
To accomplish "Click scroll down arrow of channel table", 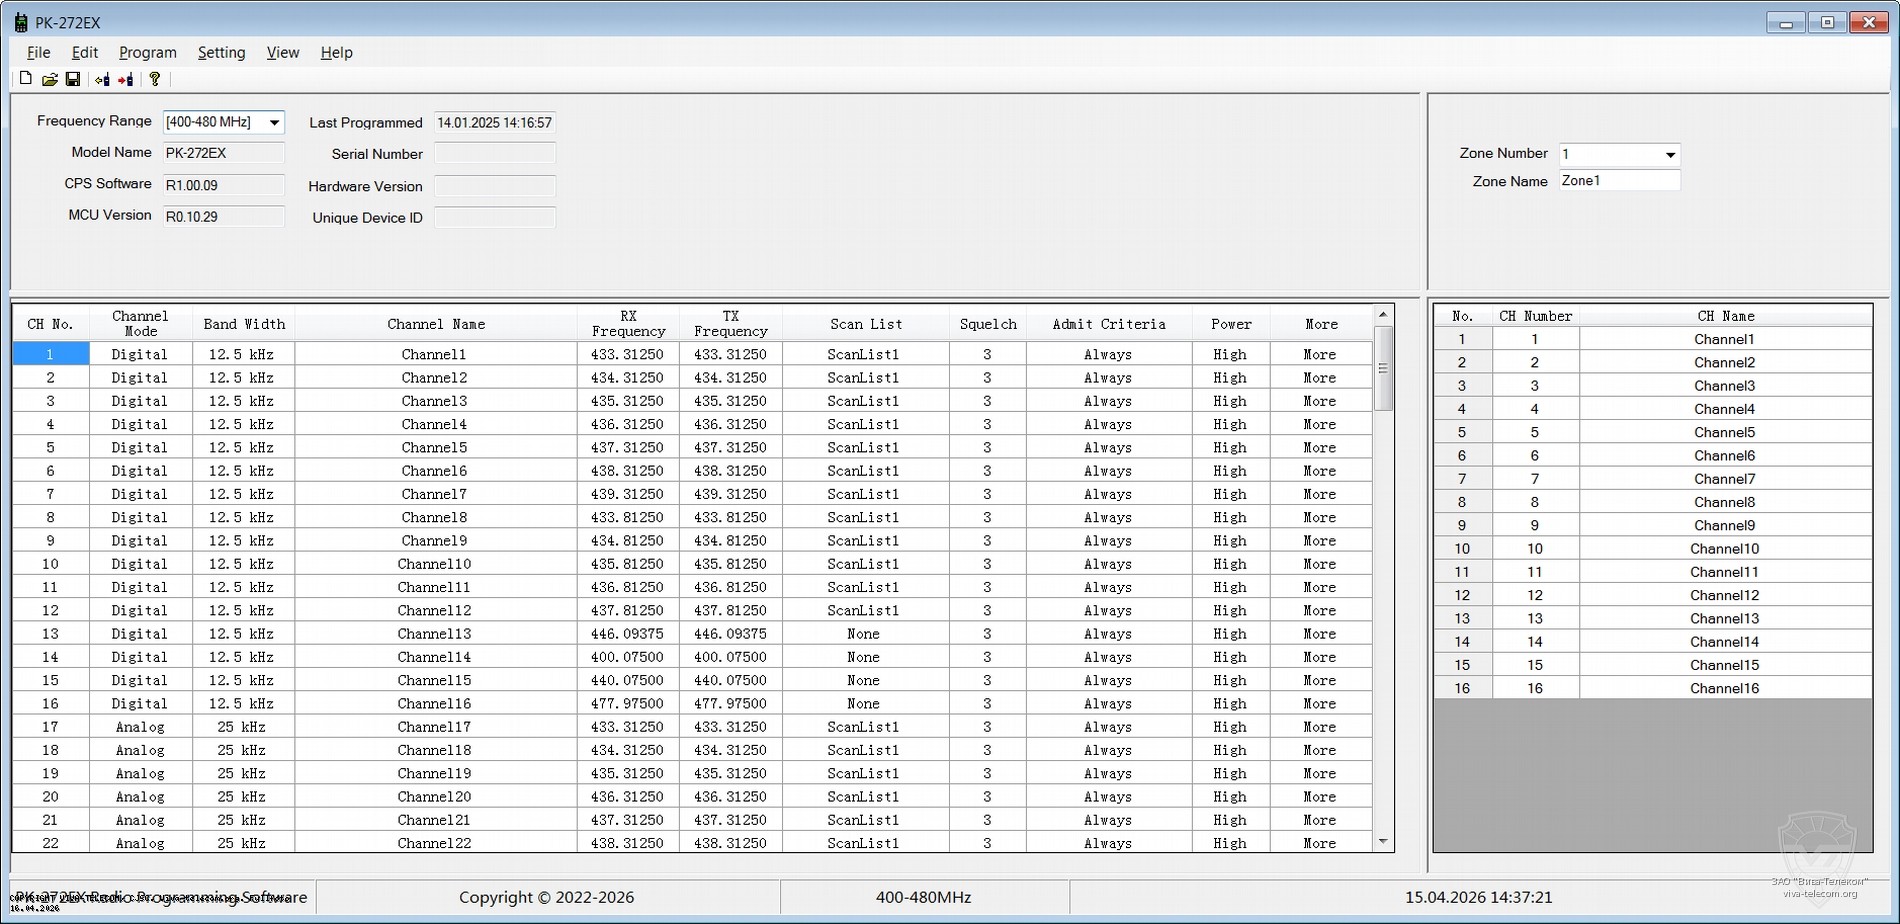I will (x=1383, y=842).
